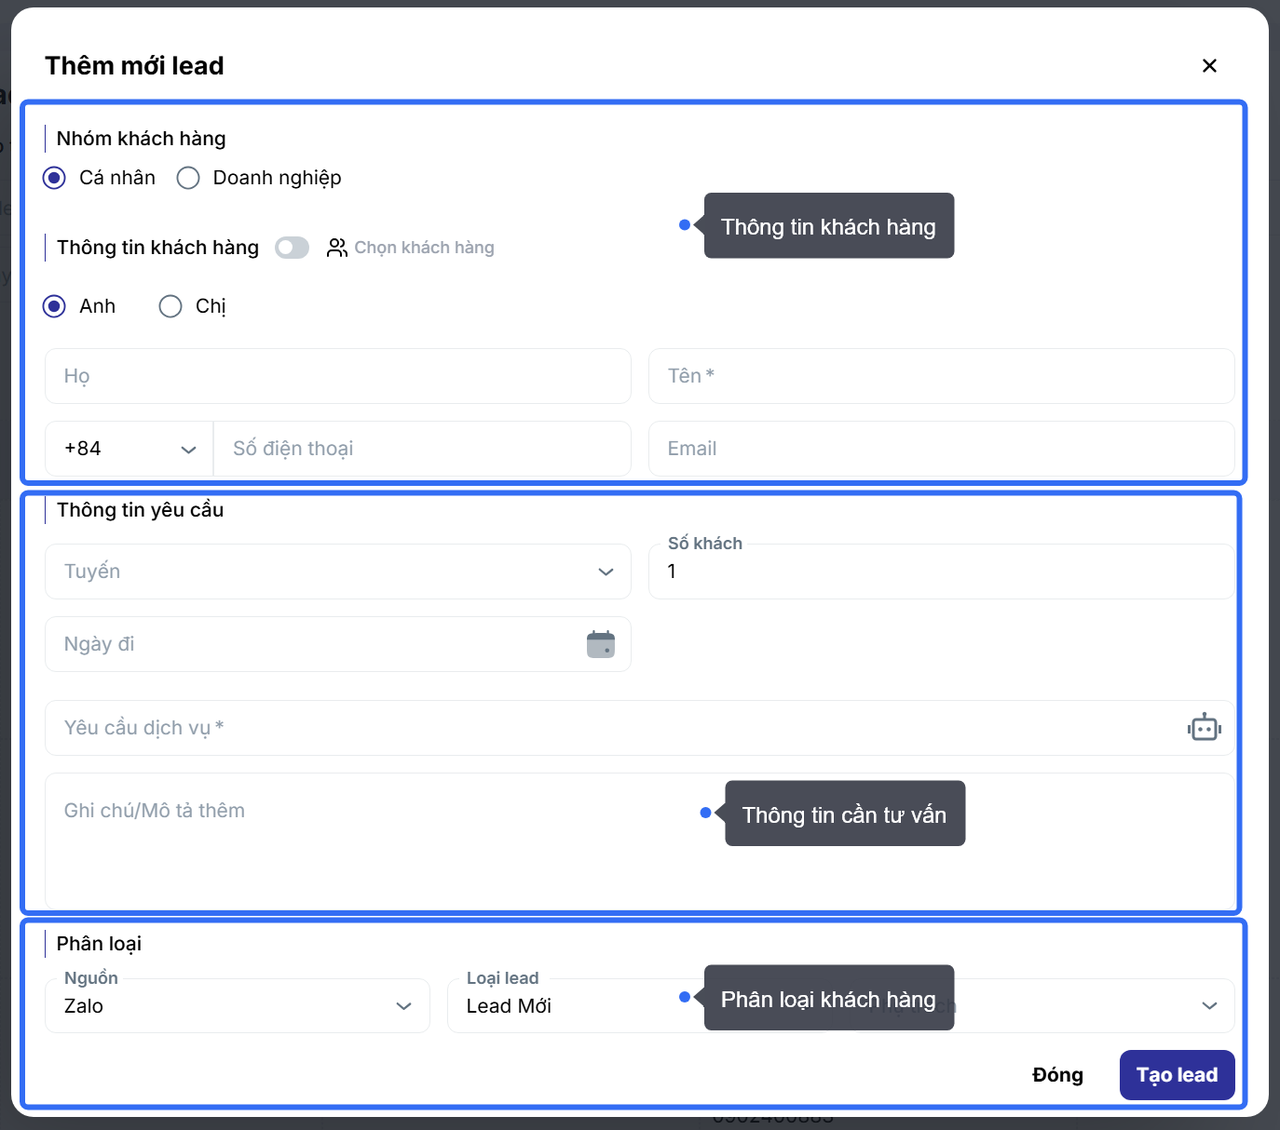This screenshot has width=1280, height=1130.
Task: Submit with the Tạo lead button
Action: click(1177, 1075)
